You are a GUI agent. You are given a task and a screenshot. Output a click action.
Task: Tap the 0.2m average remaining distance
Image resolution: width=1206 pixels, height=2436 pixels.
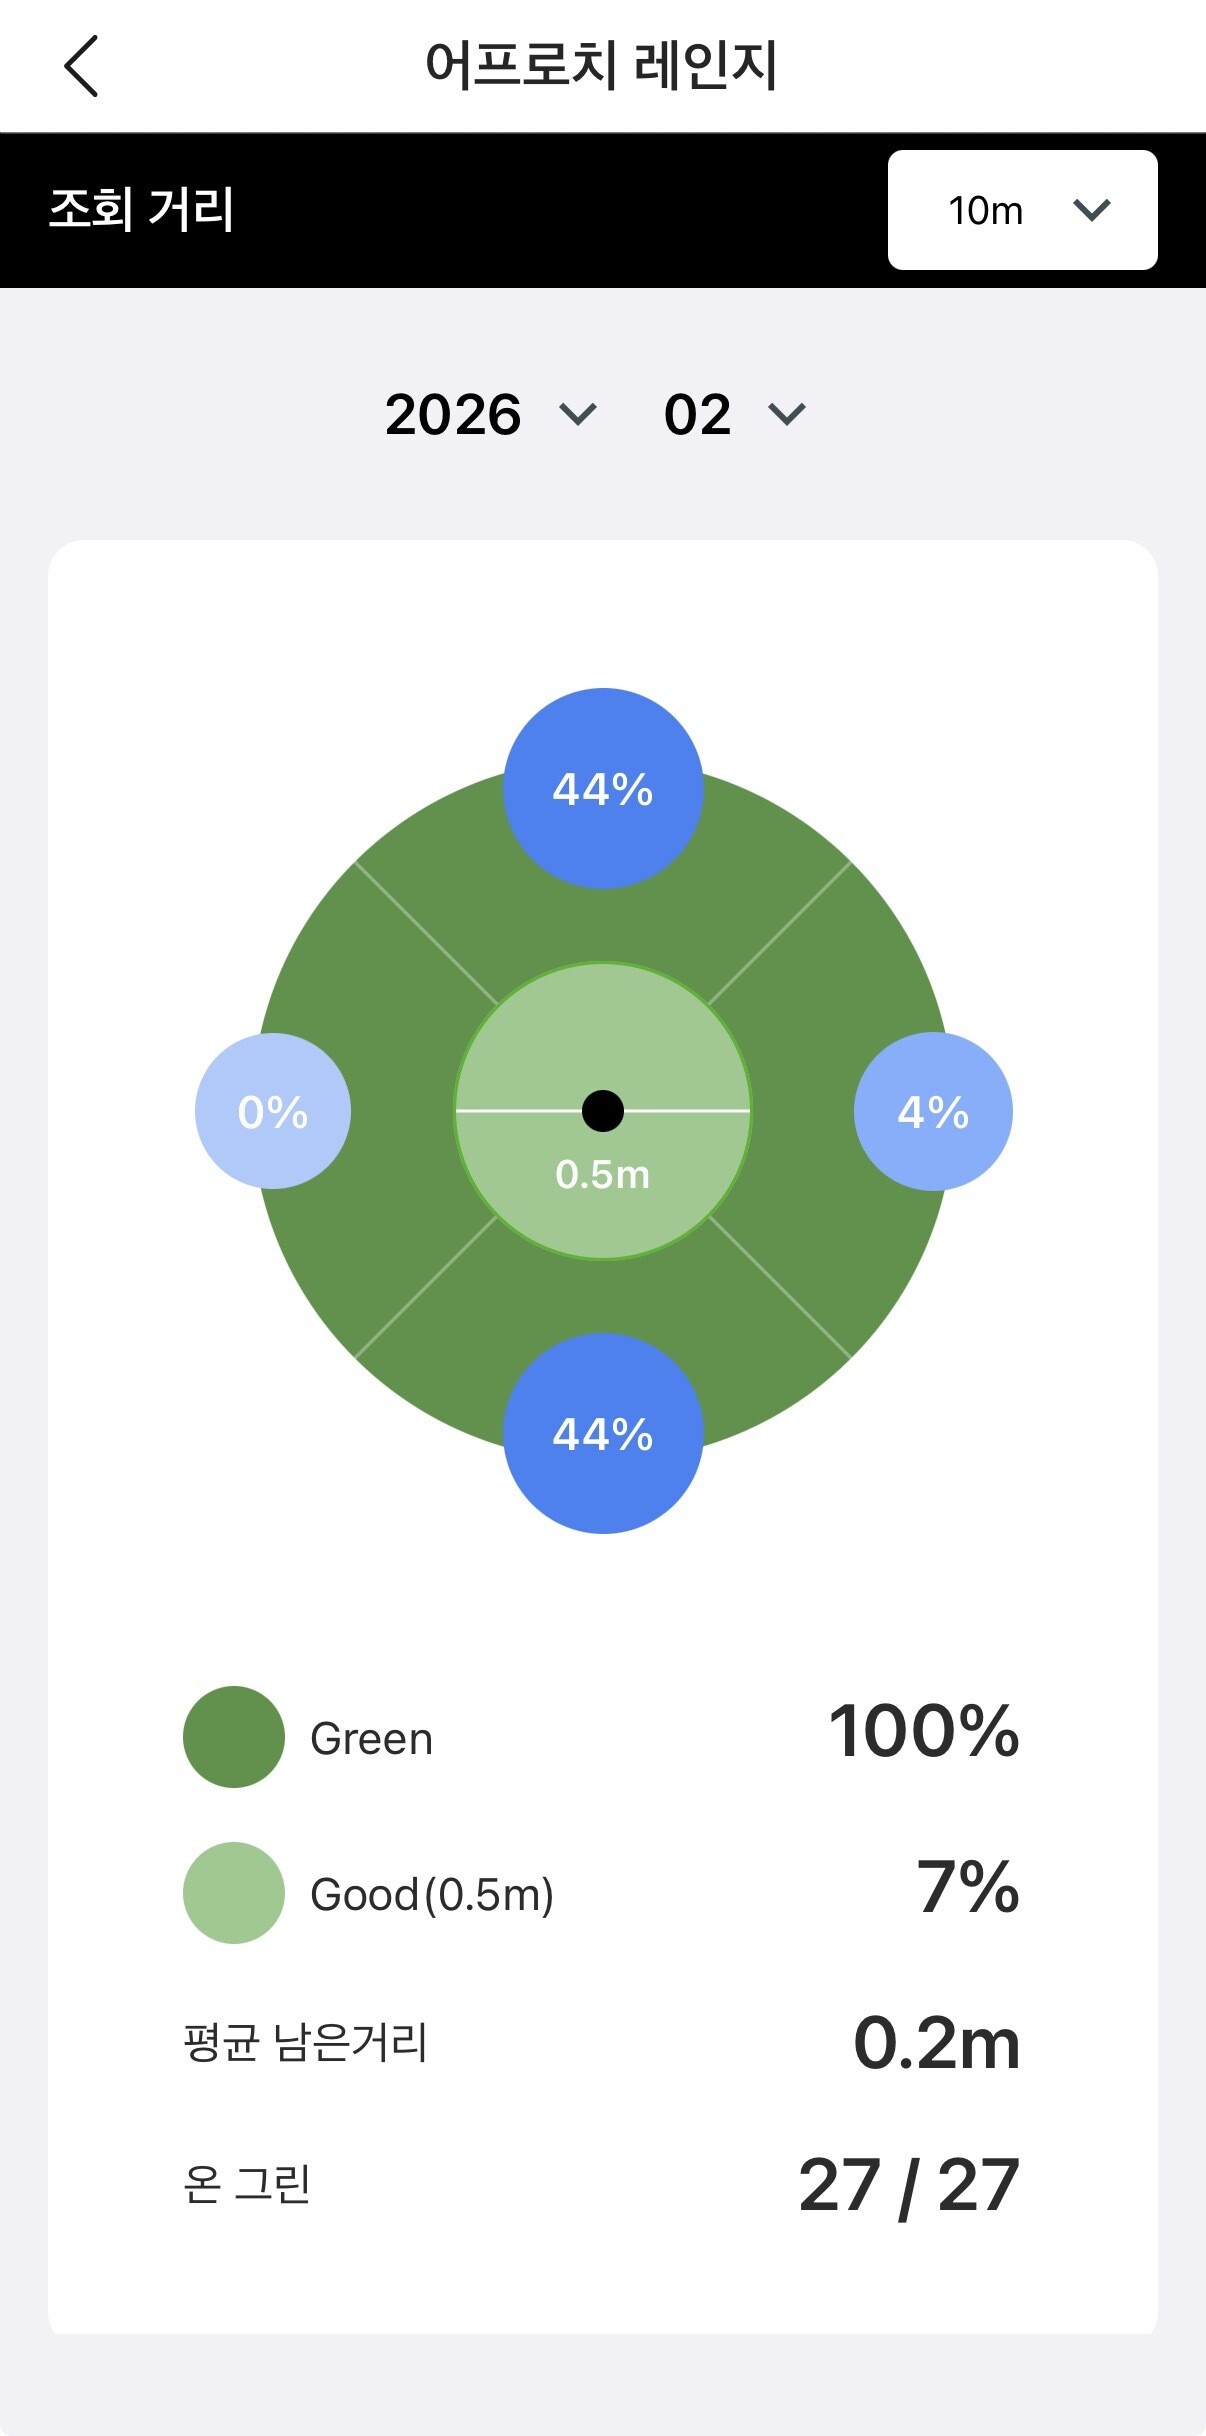[x=937, y=2042]
